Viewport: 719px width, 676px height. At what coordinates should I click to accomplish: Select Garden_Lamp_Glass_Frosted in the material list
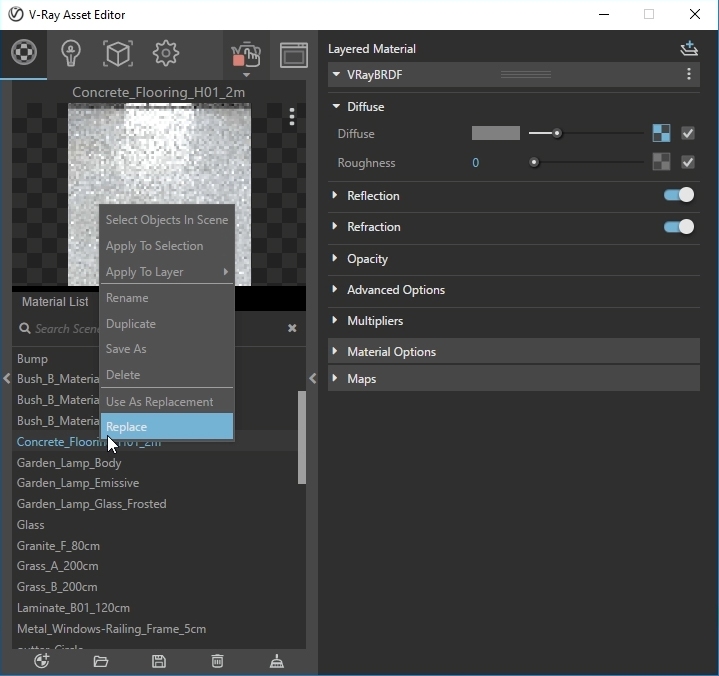[x=91, y=504]
